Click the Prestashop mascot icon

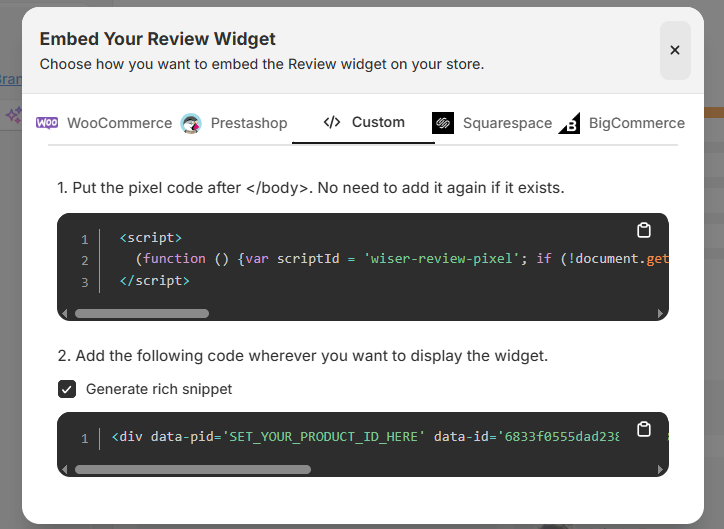click(191, 123)
